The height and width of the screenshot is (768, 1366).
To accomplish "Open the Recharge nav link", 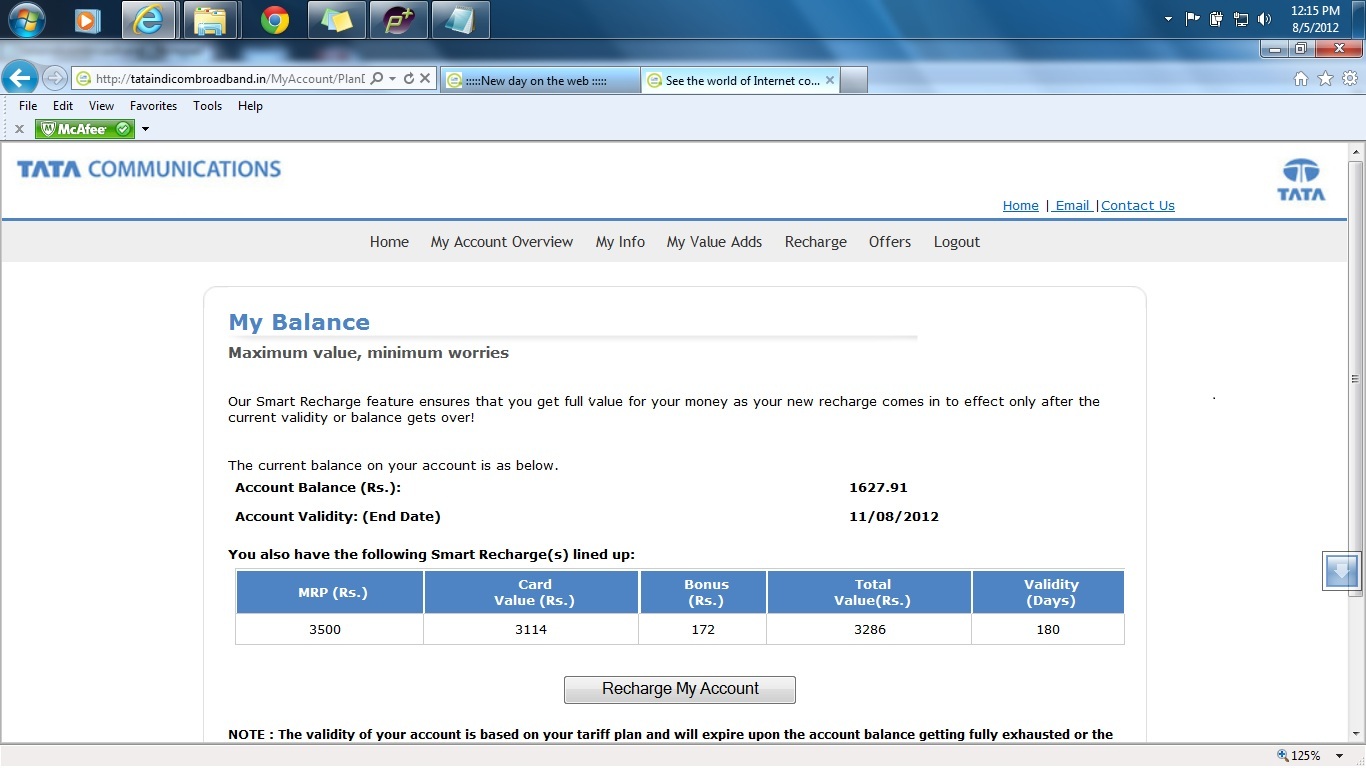I will (815, 242).
